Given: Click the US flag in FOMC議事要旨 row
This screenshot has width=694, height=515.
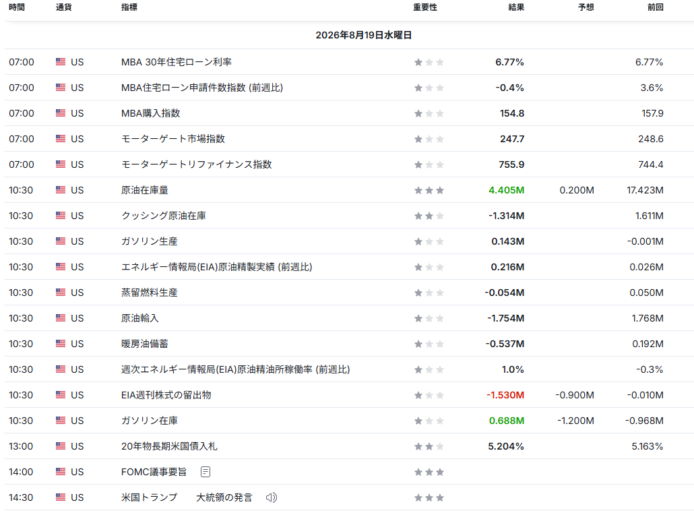Looking at the screenshot, I should coord(61,472).
